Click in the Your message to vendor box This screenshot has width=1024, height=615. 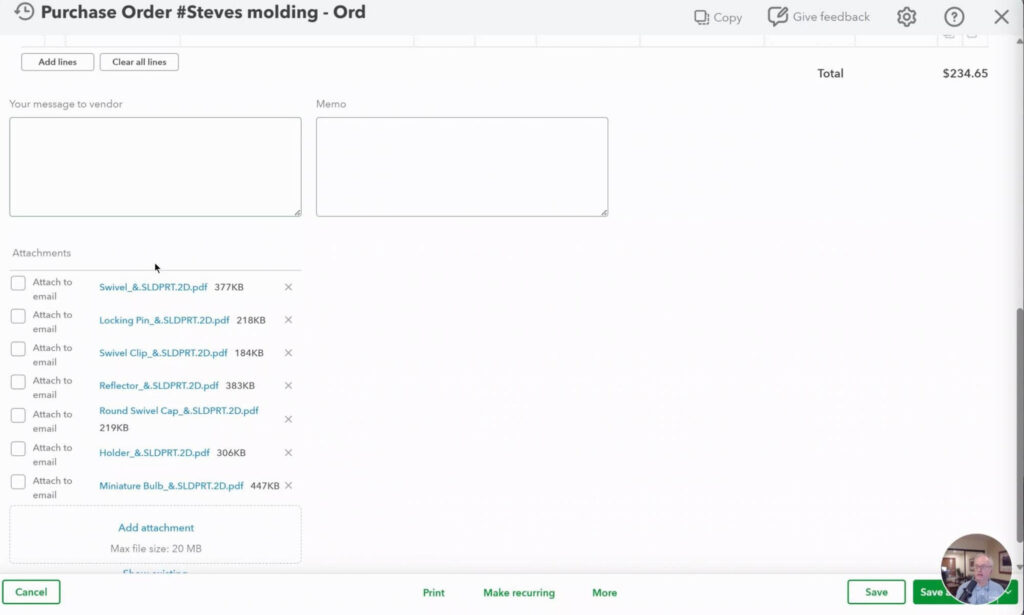[x=155, y=167]
